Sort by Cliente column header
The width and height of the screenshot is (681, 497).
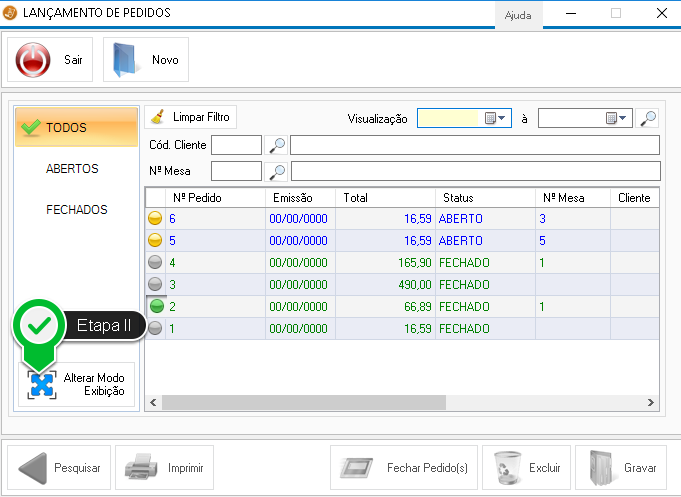[635, 198]
